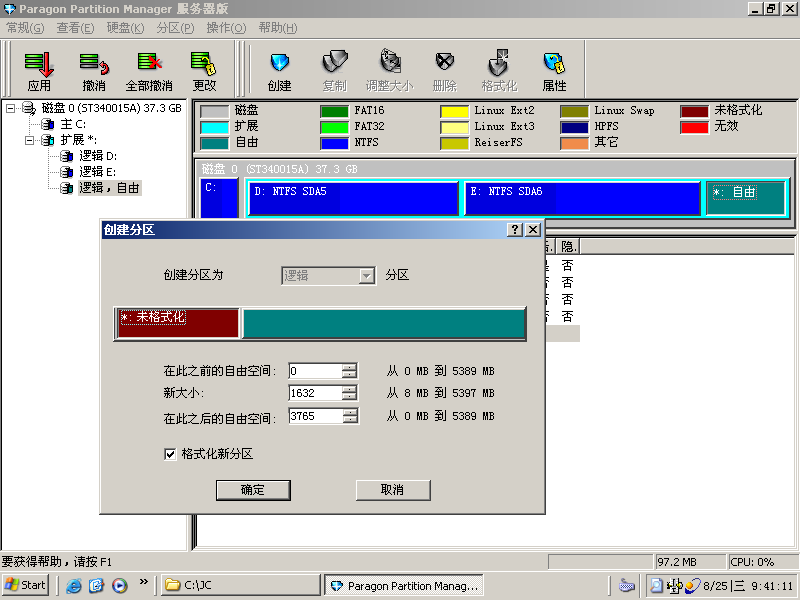
Task: Close the 创建分区 dialog
Action: (x=533, y=230)
